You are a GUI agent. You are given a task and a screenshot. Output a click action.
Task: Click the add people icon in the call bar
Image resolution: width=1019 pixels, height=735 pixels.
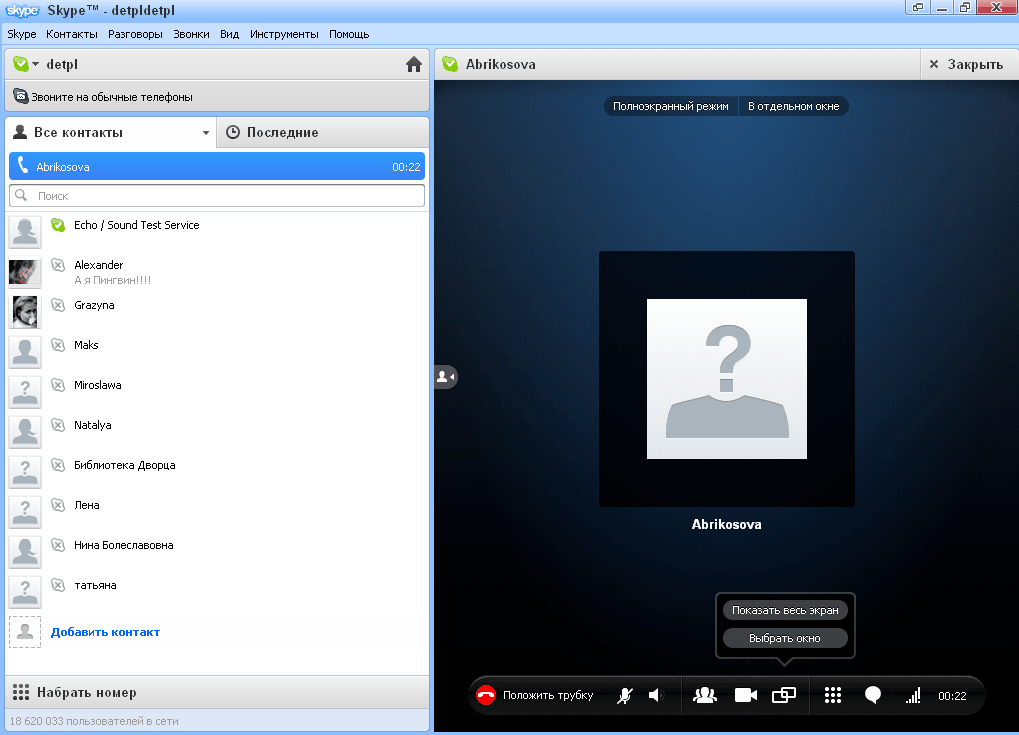click(x=705, y=696)
